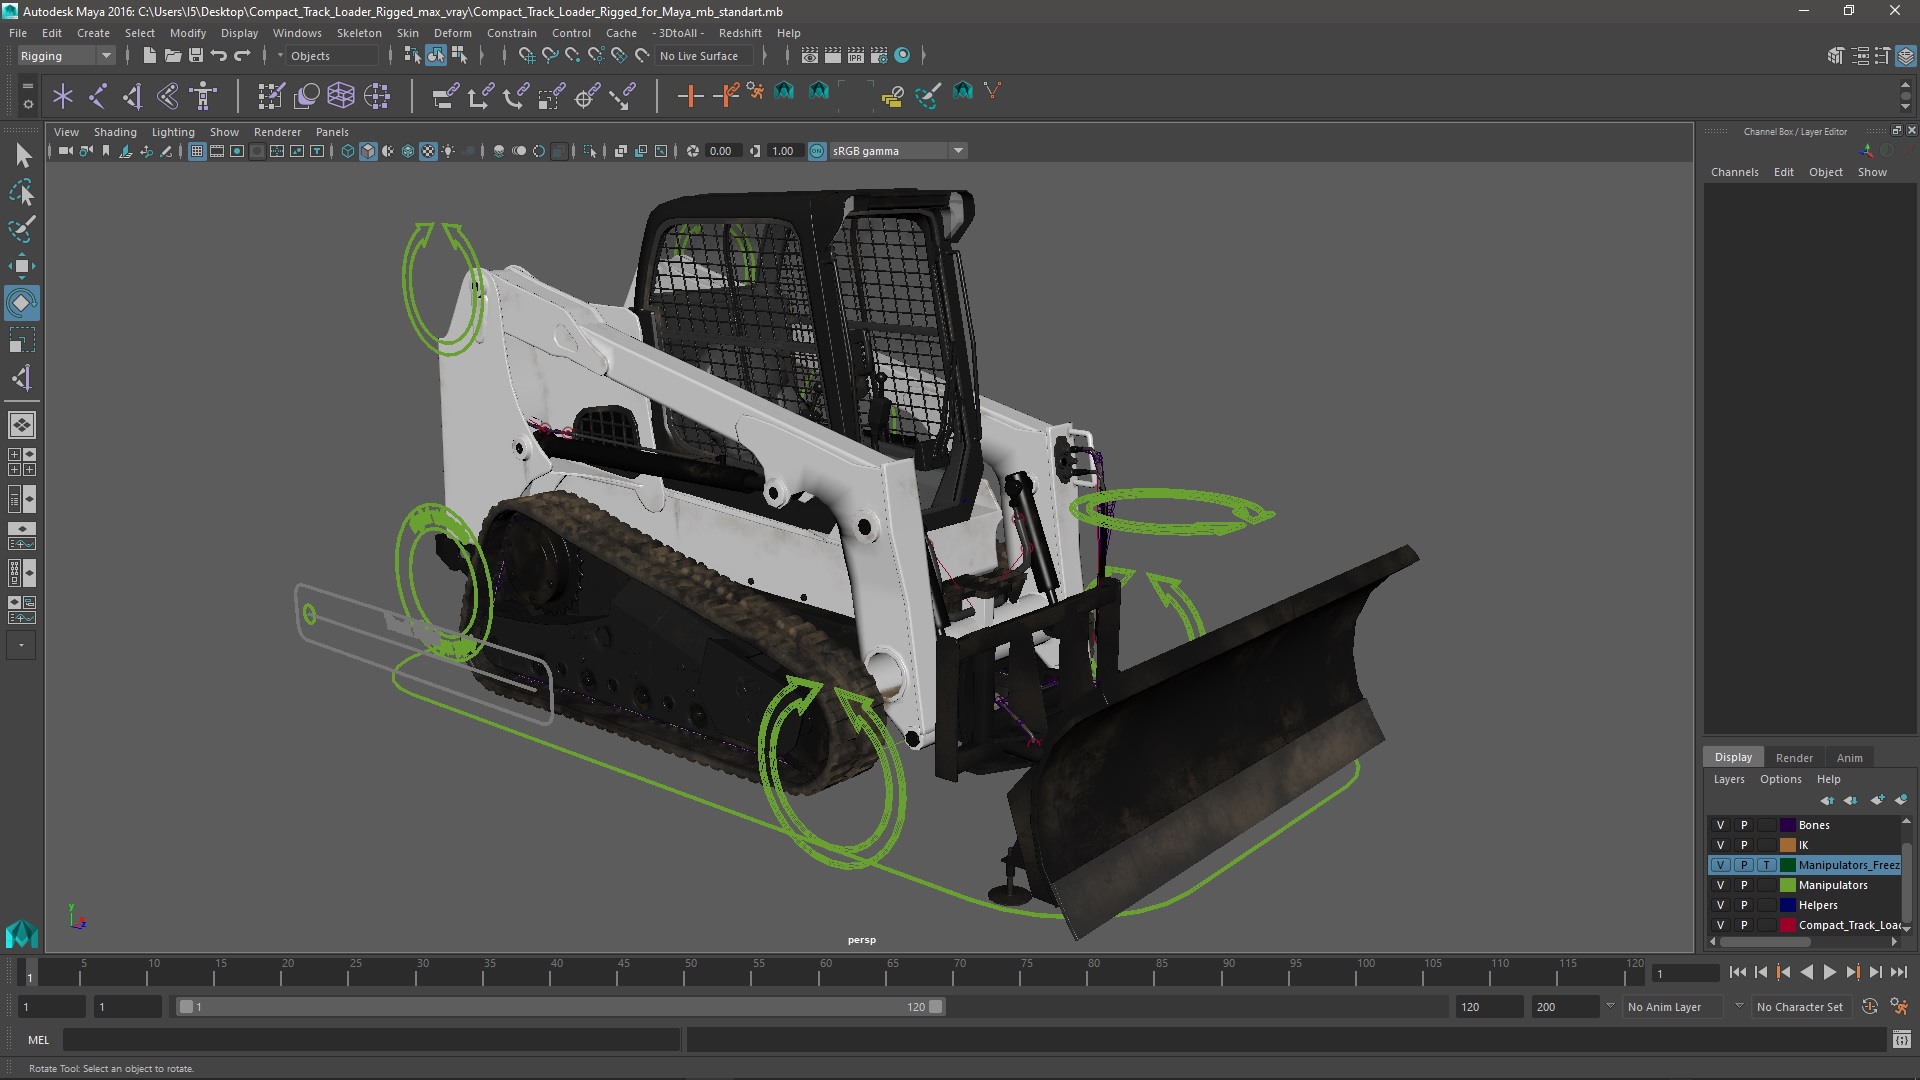Create a new empty display layer
The height and width of the screenshot is (1080, 1920).
point(1877,800)
